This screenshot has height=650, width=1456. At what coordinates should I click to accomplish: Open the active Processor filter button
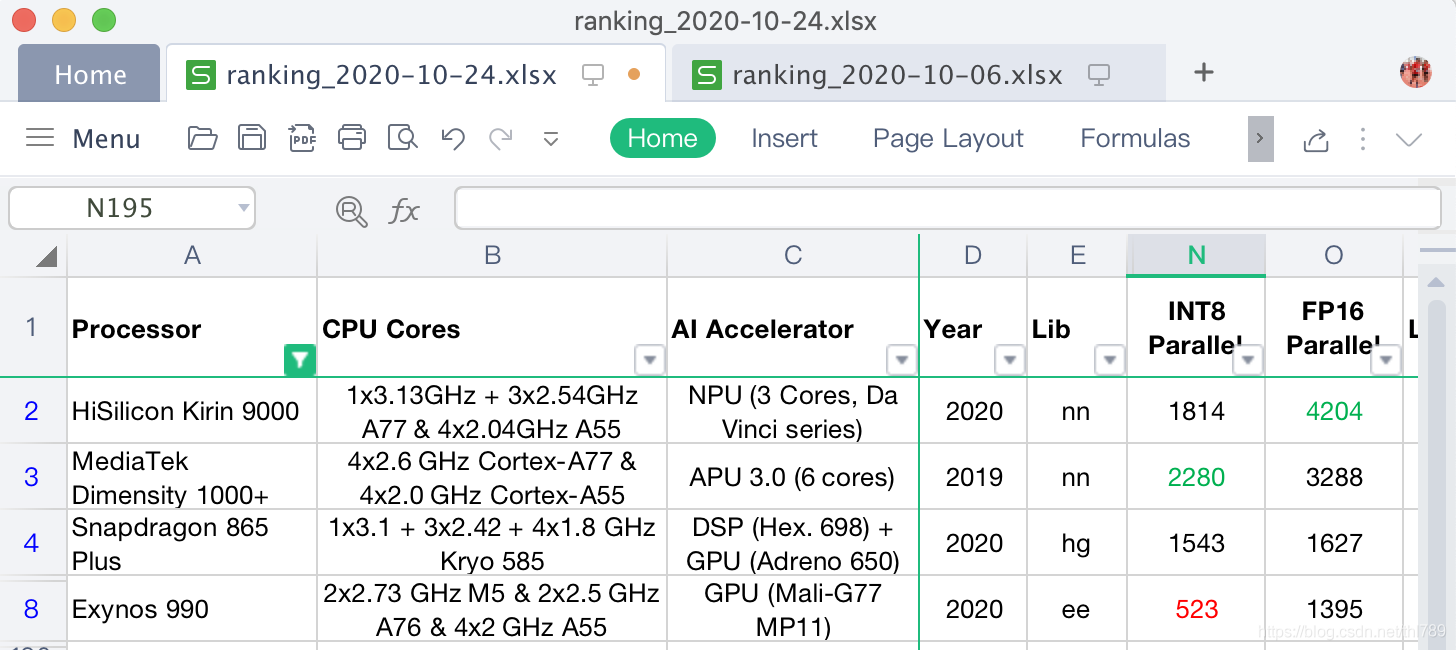pyautogui.click(x=299, y=360)
